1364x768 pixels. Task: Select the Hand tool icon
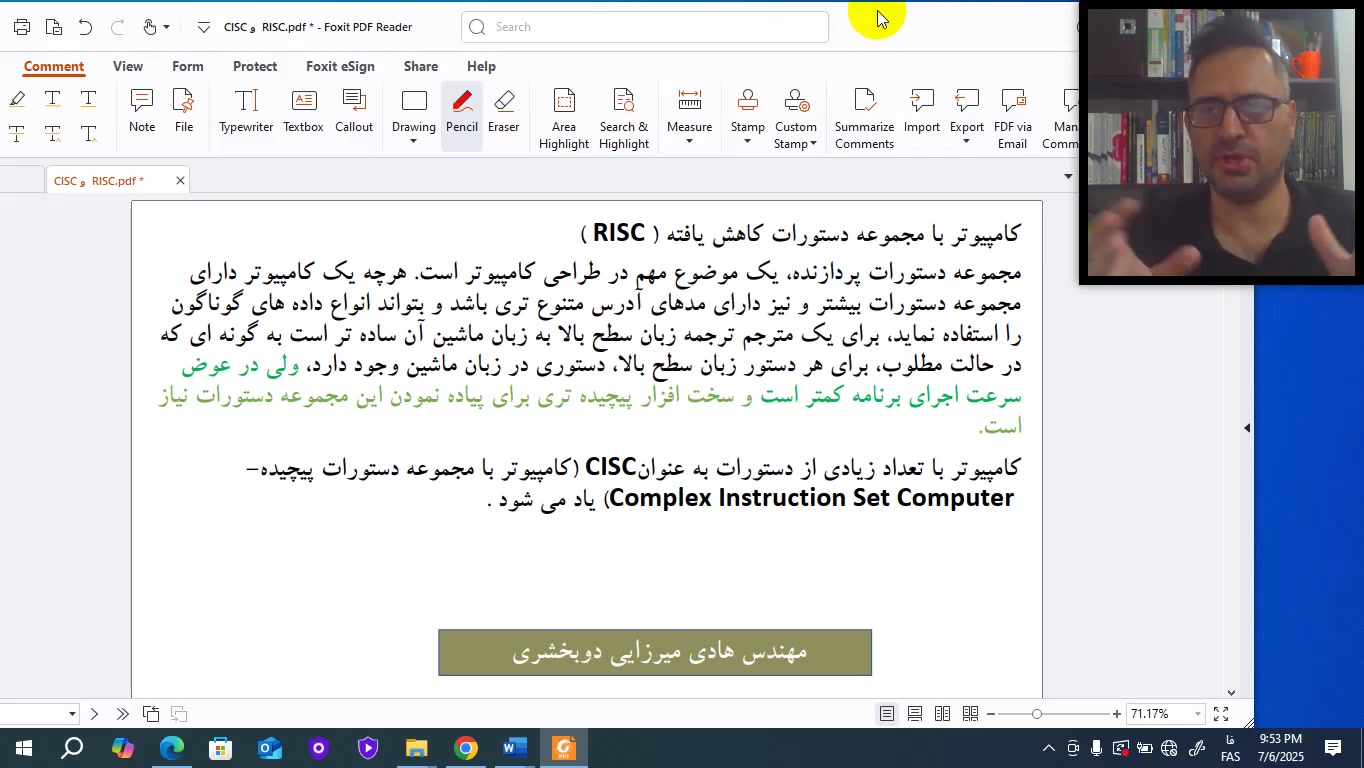point(149,27)
